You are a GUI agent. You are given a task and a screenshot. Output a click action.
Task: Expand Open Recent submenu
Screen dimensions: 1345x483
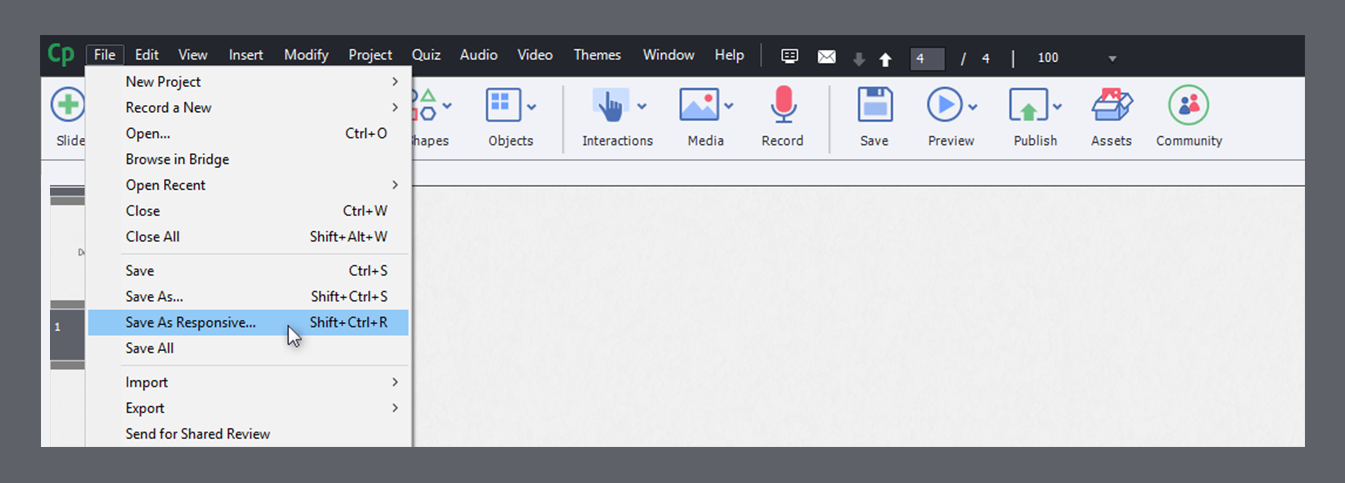pyautogui.click(x=248, y=186)
